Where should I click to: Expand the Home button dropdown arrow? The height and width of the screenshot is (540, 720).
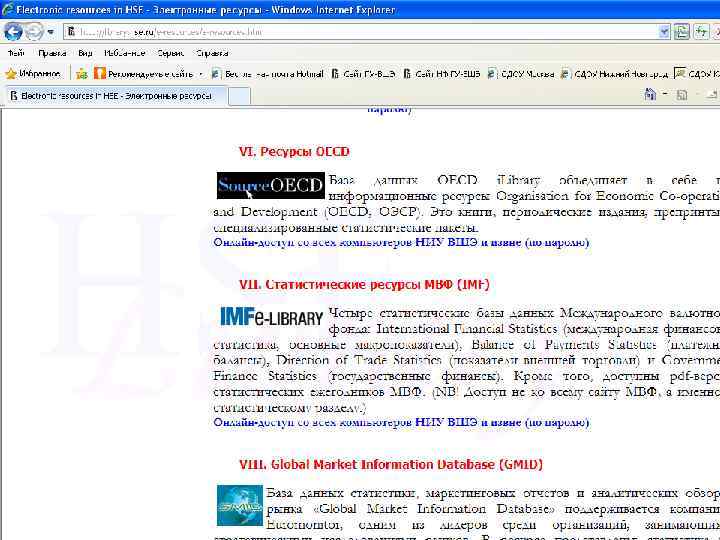point(665,95)
